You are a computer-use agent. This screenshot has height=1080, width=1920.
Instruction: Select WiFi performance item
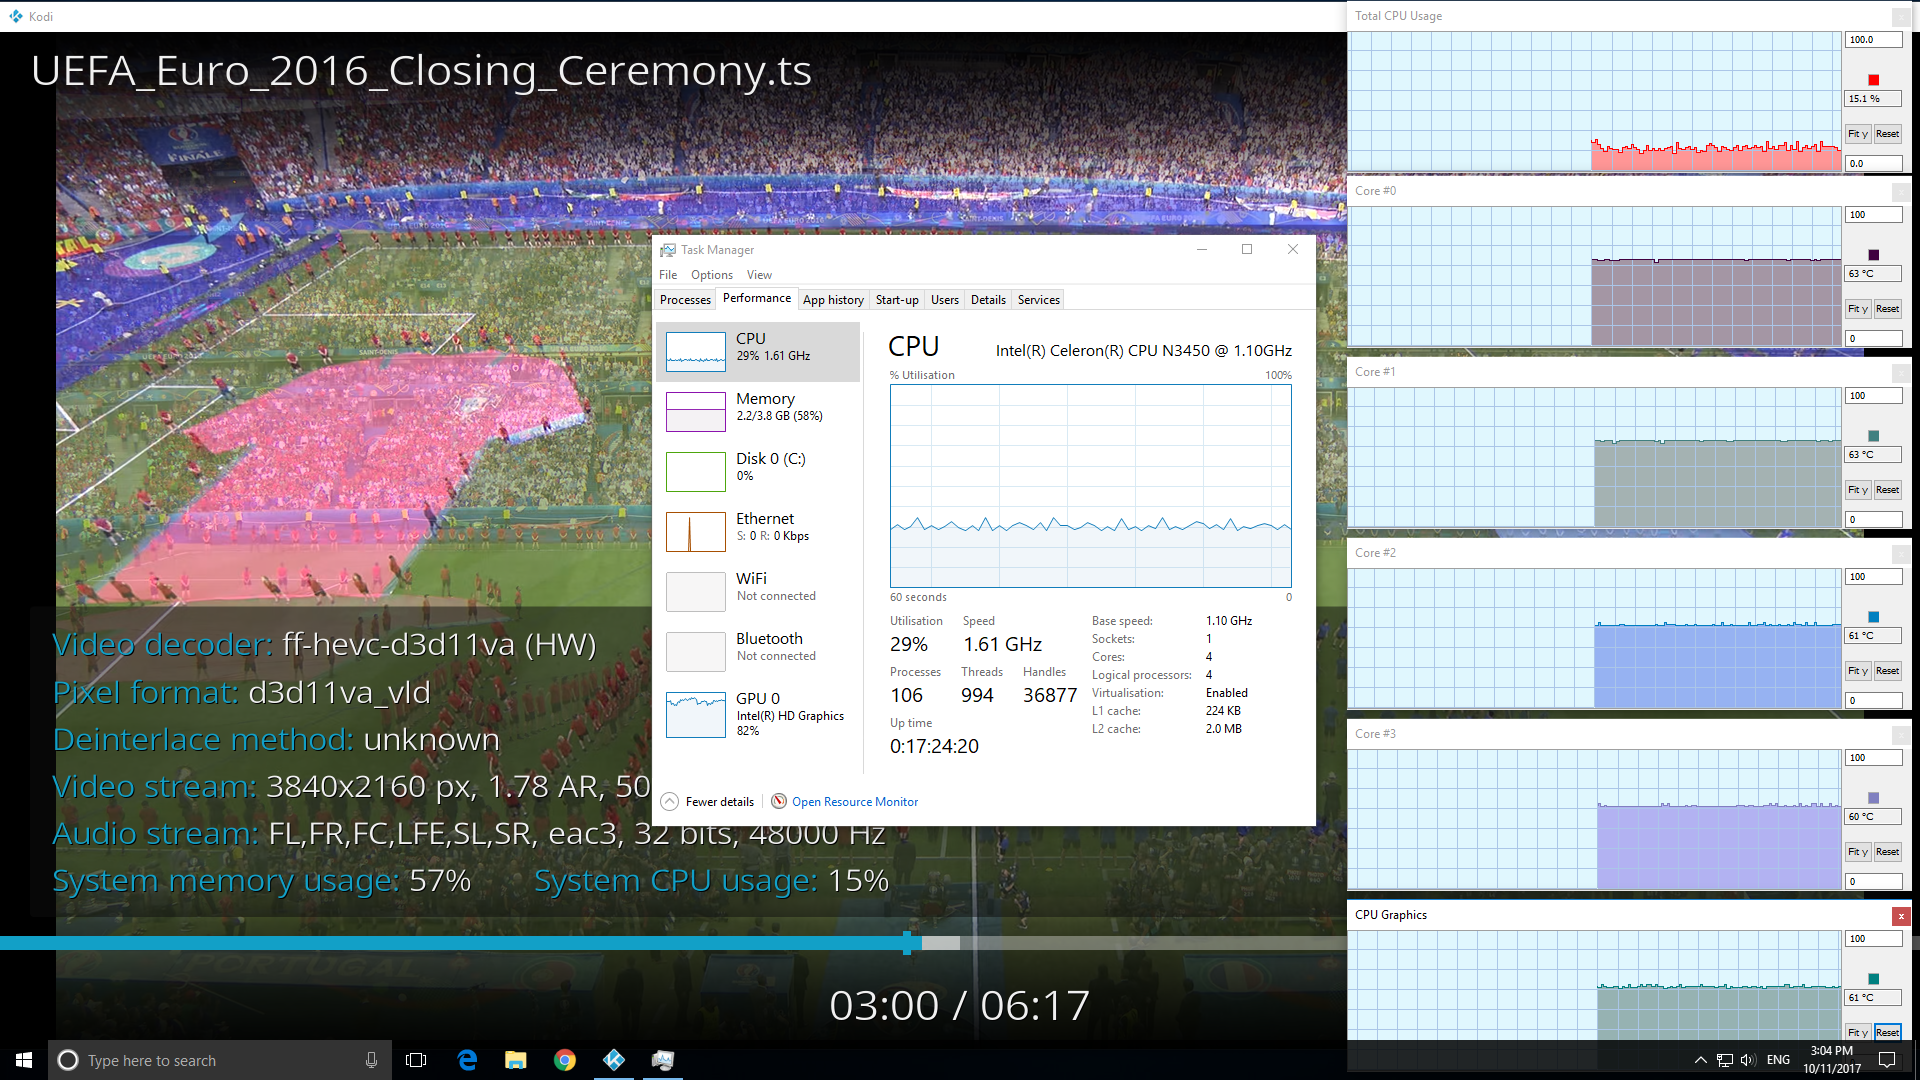pyautogui.click(x=758, y=592)
